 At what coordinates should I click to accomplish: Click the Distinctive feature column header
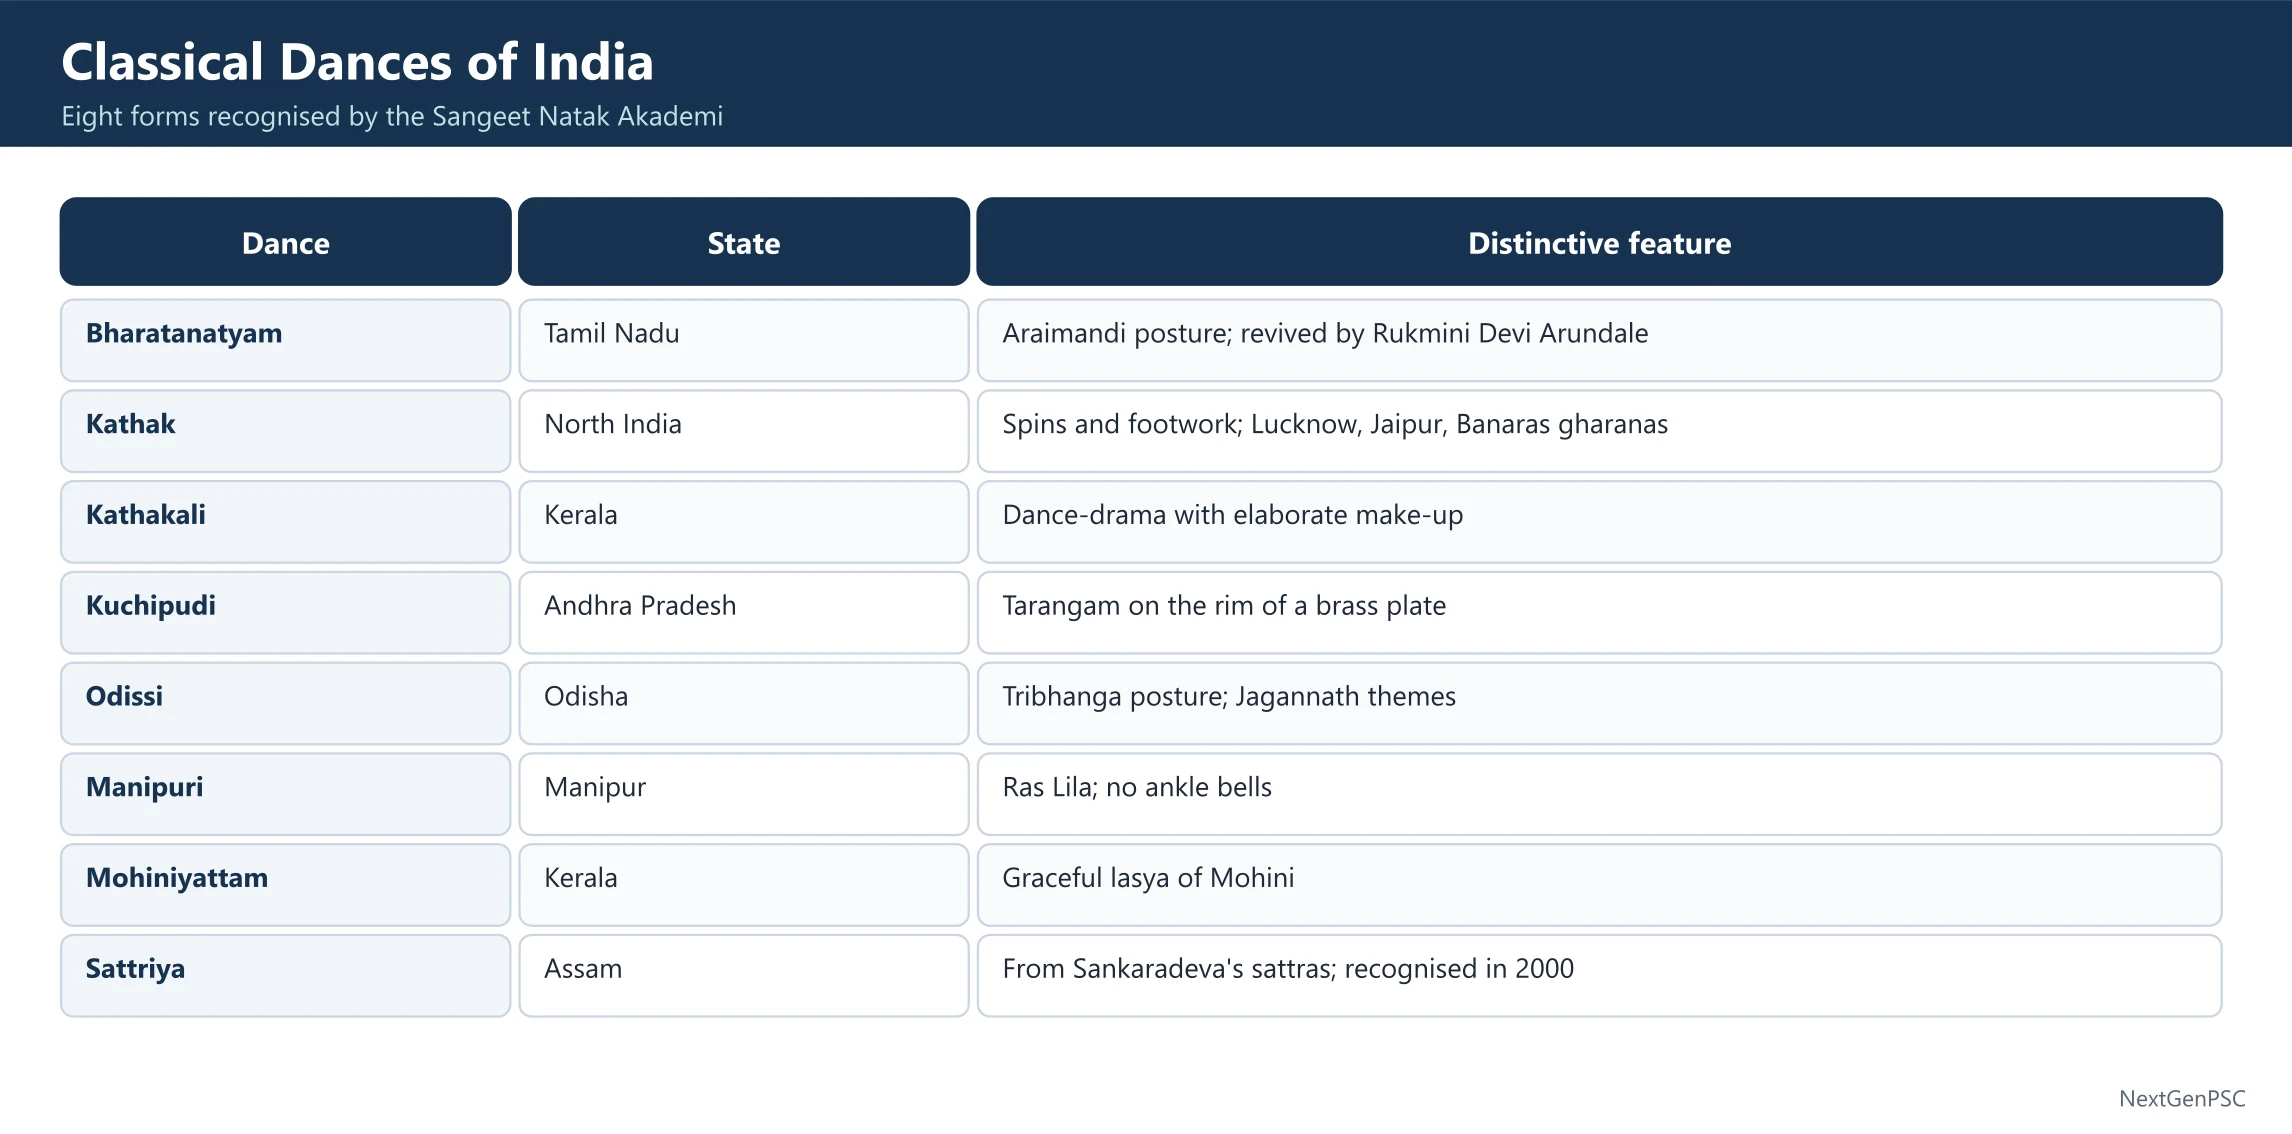click(x=1599, y=242)
